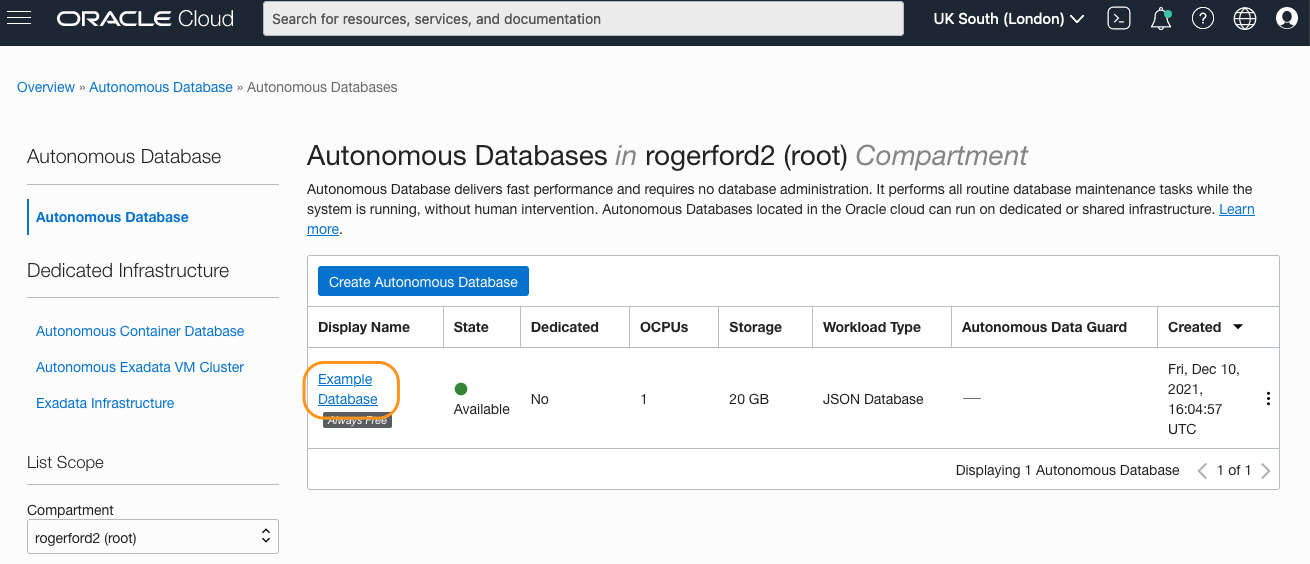The image size is (1310, 564).
Task: Click the Overview breadcrumb link
Action: click(46, 87)
